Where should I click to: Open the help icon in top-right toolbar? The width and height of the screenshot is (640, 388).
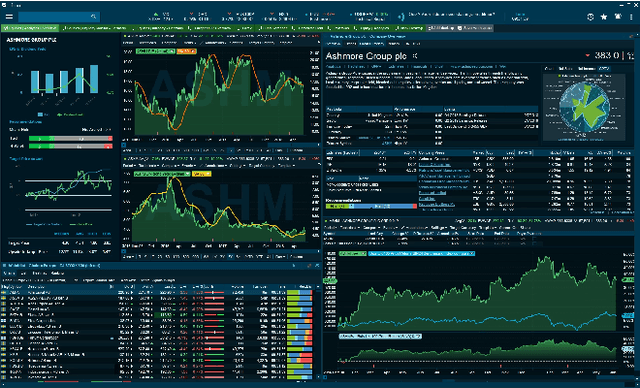click(x=590, y=17)
